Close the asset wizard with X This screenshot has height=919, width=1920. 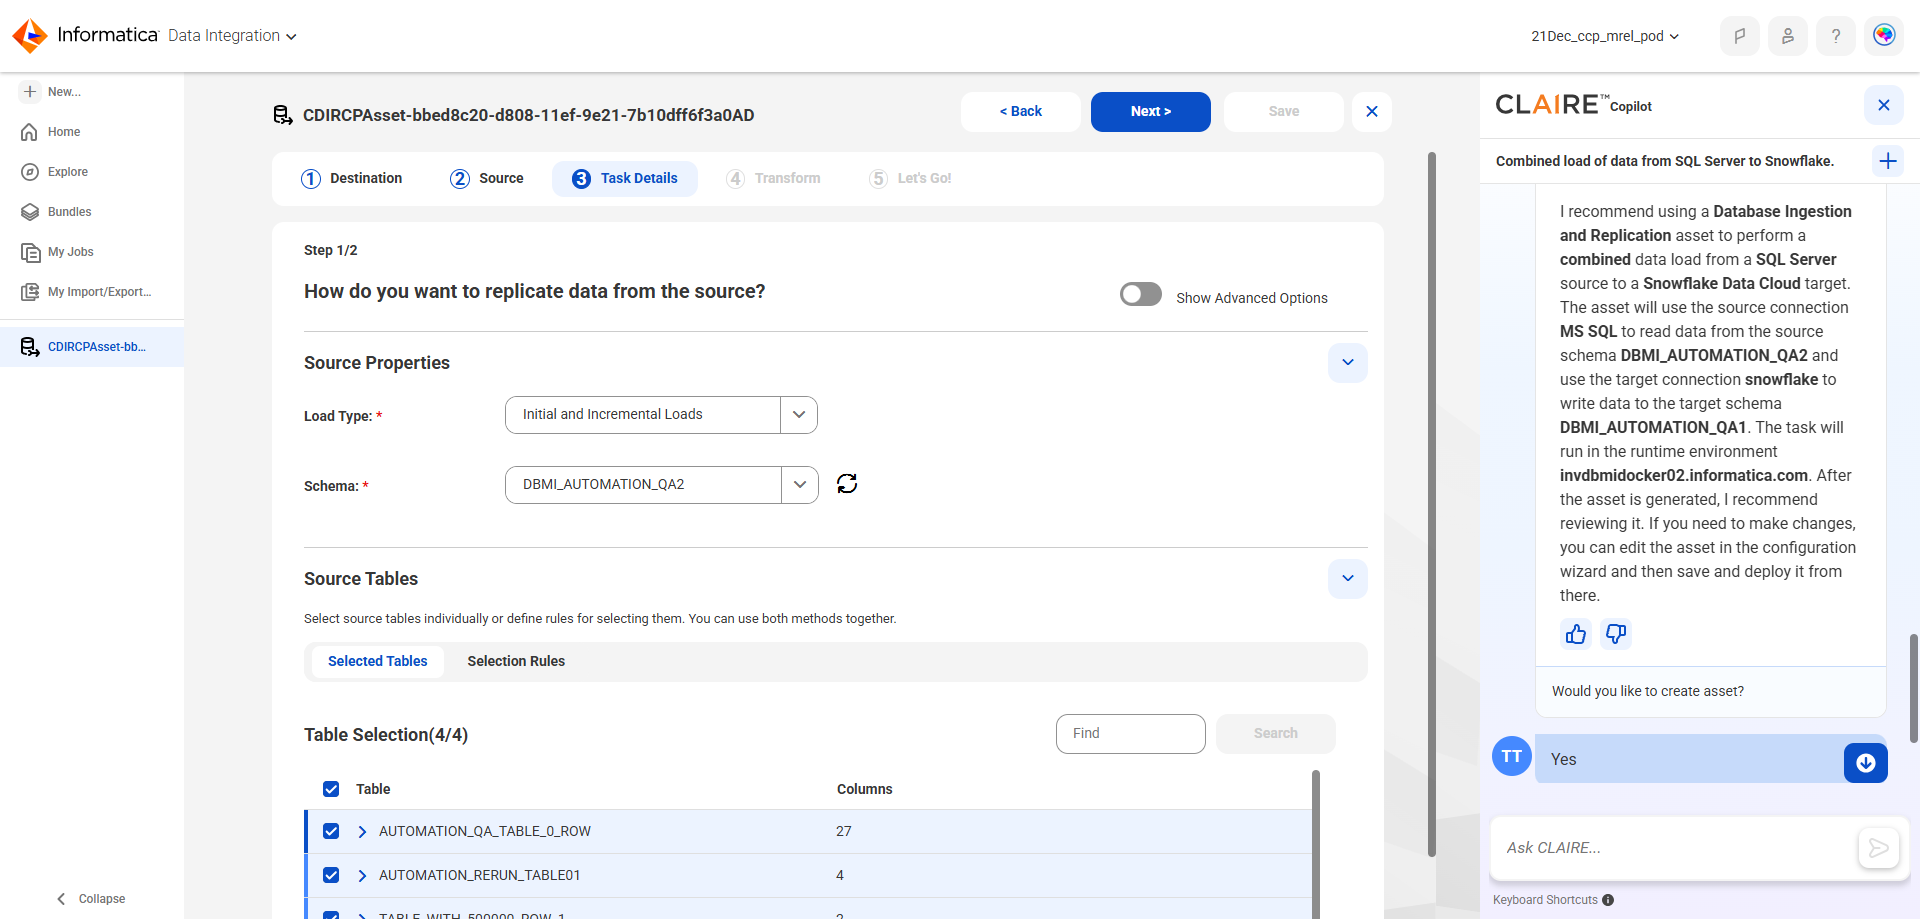tap(1372, 112)
